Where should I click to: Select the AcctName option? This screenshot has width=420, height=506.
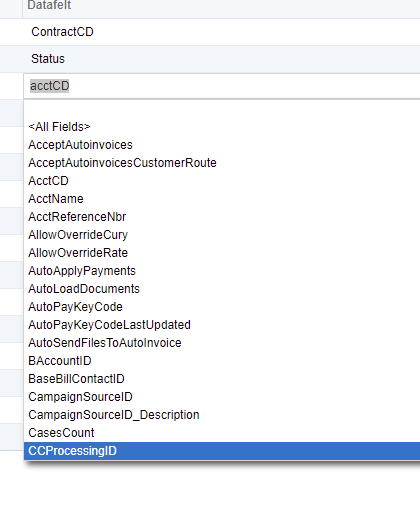coord(222,199)
